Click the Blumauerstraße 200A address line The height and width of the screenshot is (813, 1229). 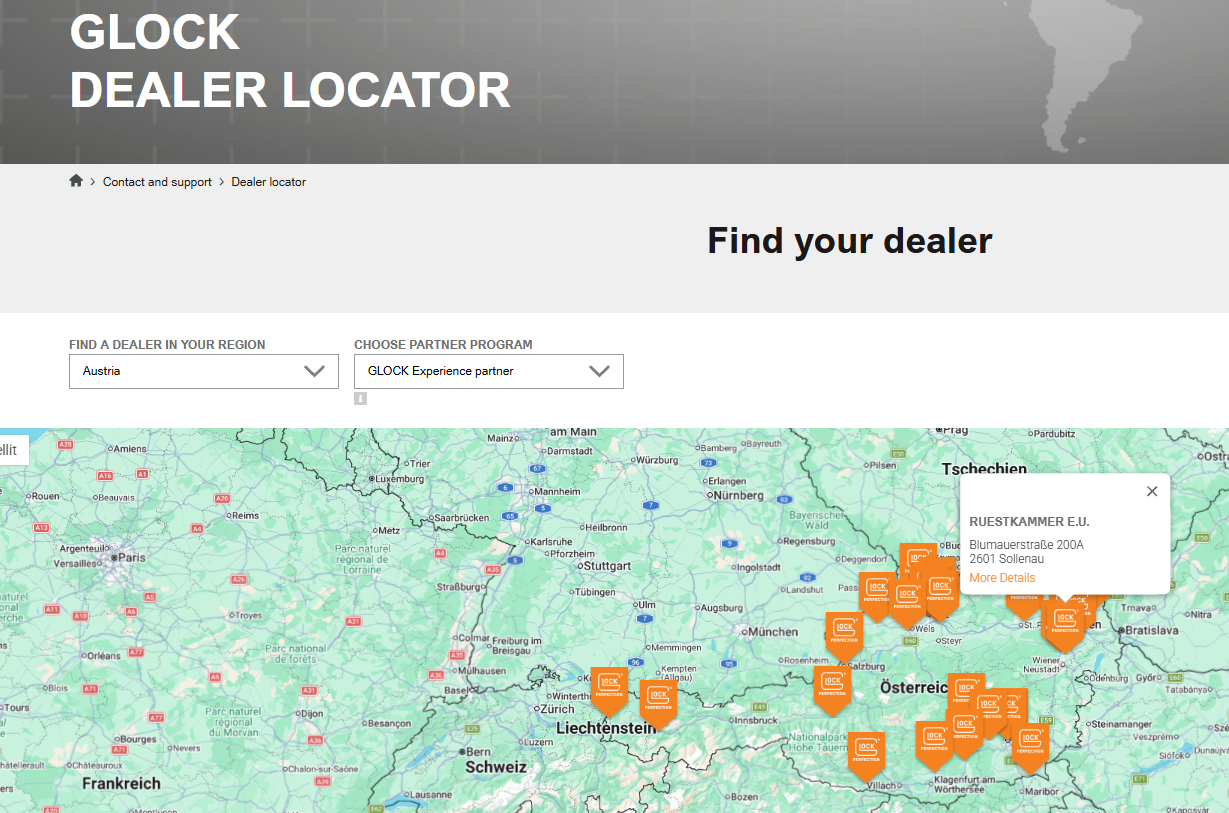1026,545
